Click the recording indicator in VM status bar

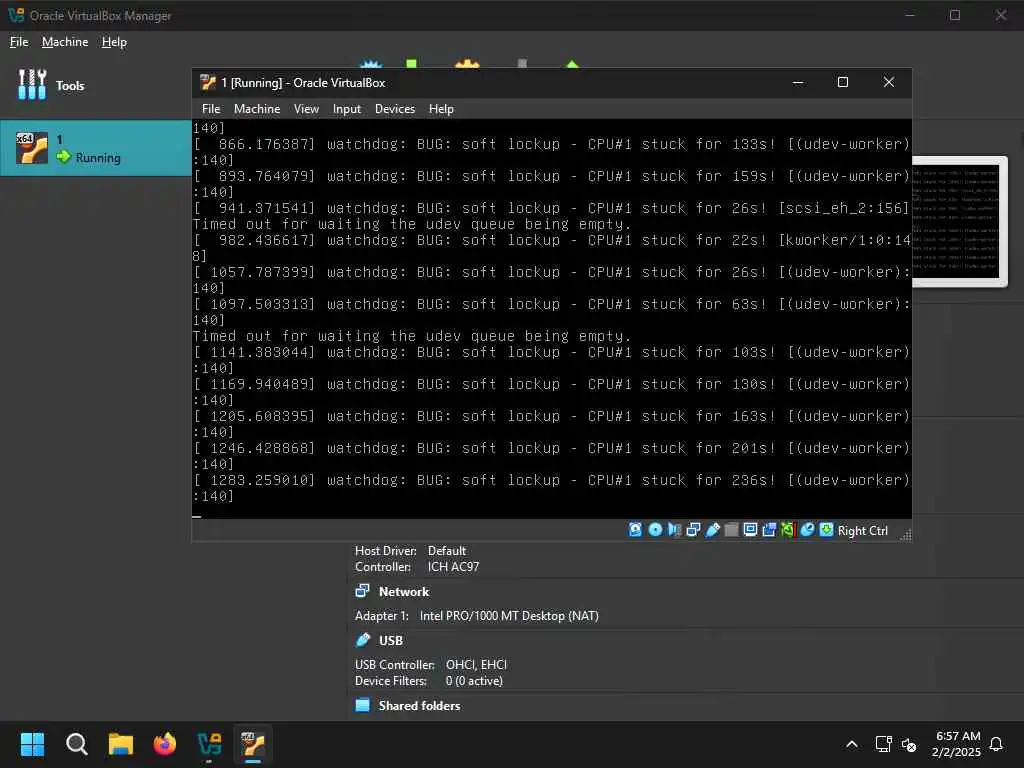[x=769, y=530]
